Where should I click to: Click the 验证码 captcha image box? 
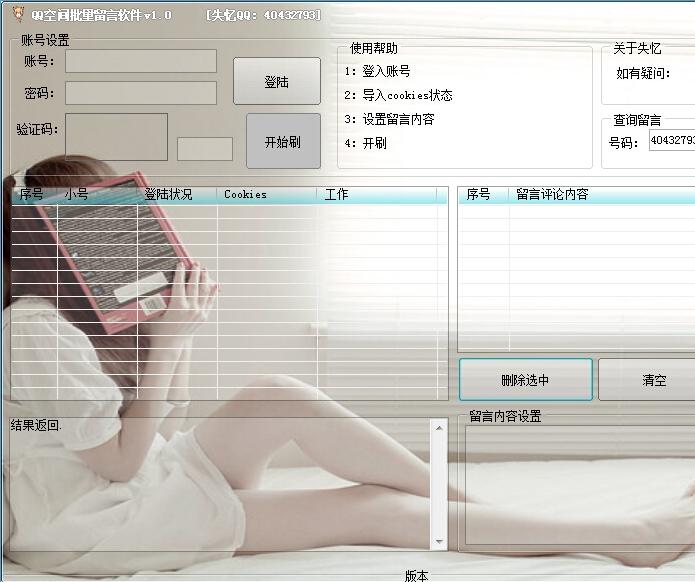pos(117,137)
